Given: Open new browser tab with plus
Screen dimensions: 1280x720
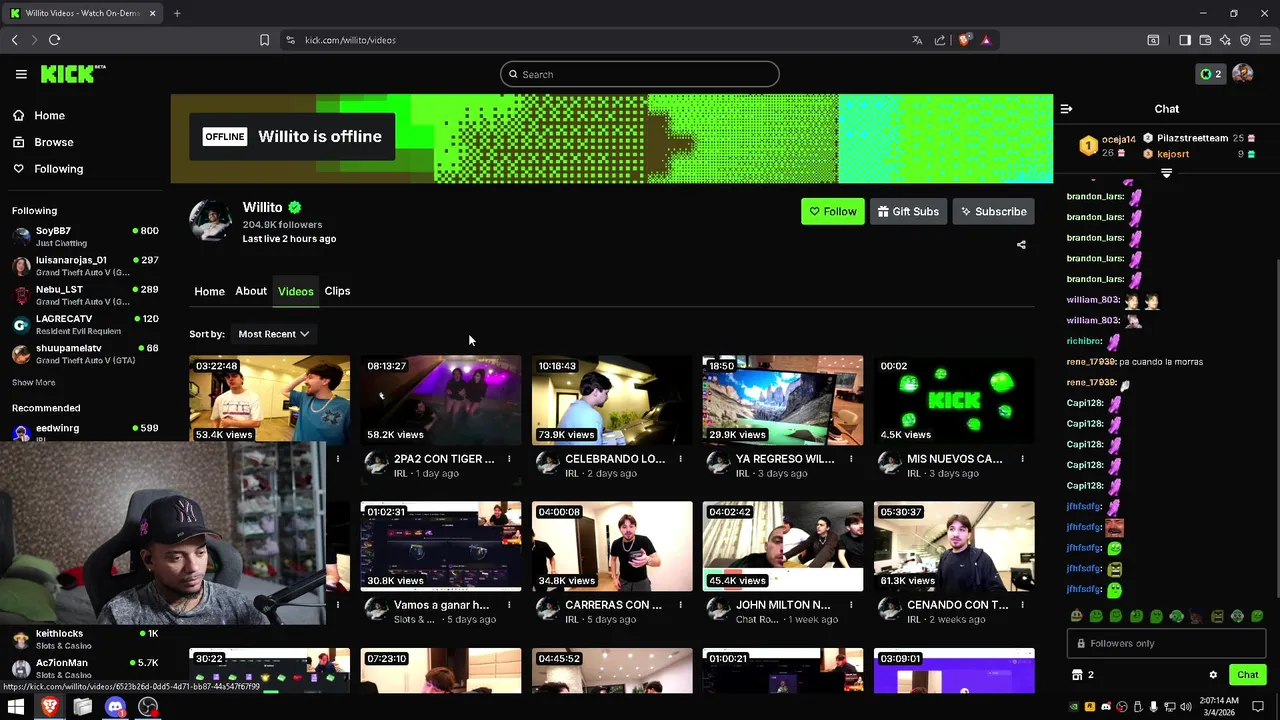Looking at the screenshot, I should click(177, 13).
